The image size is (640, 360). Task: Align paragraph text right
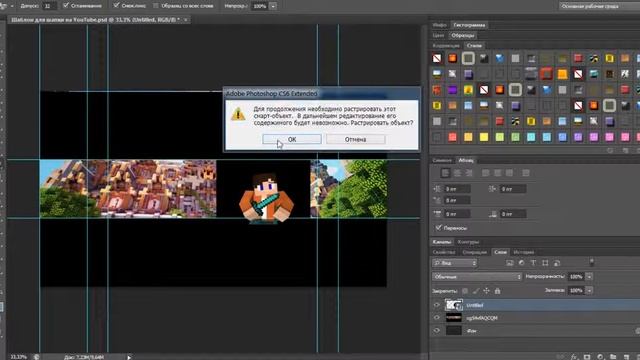pyautogui.click(x=469, y=173)
